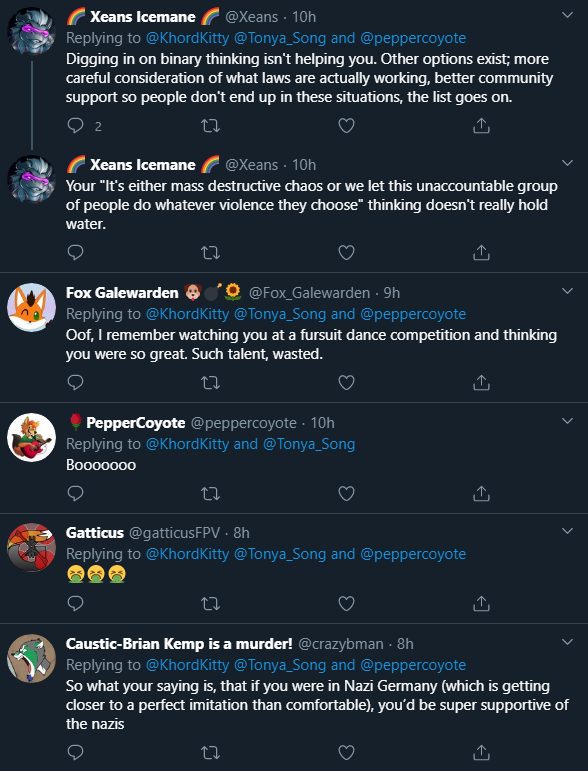
Task: Share PepperCoyote's Booooooo tweet
Action: click(481, 493)
